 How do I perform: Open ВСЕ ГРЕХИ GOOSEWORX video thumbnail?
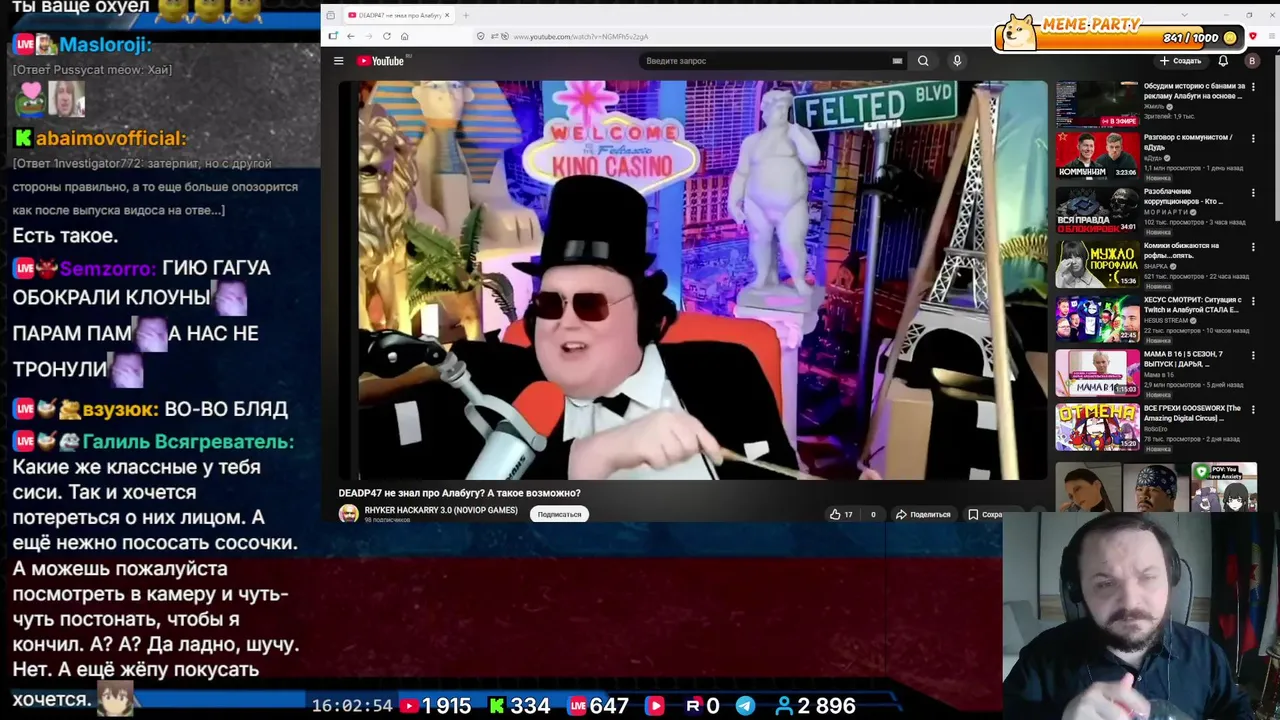coord(1097,426)
